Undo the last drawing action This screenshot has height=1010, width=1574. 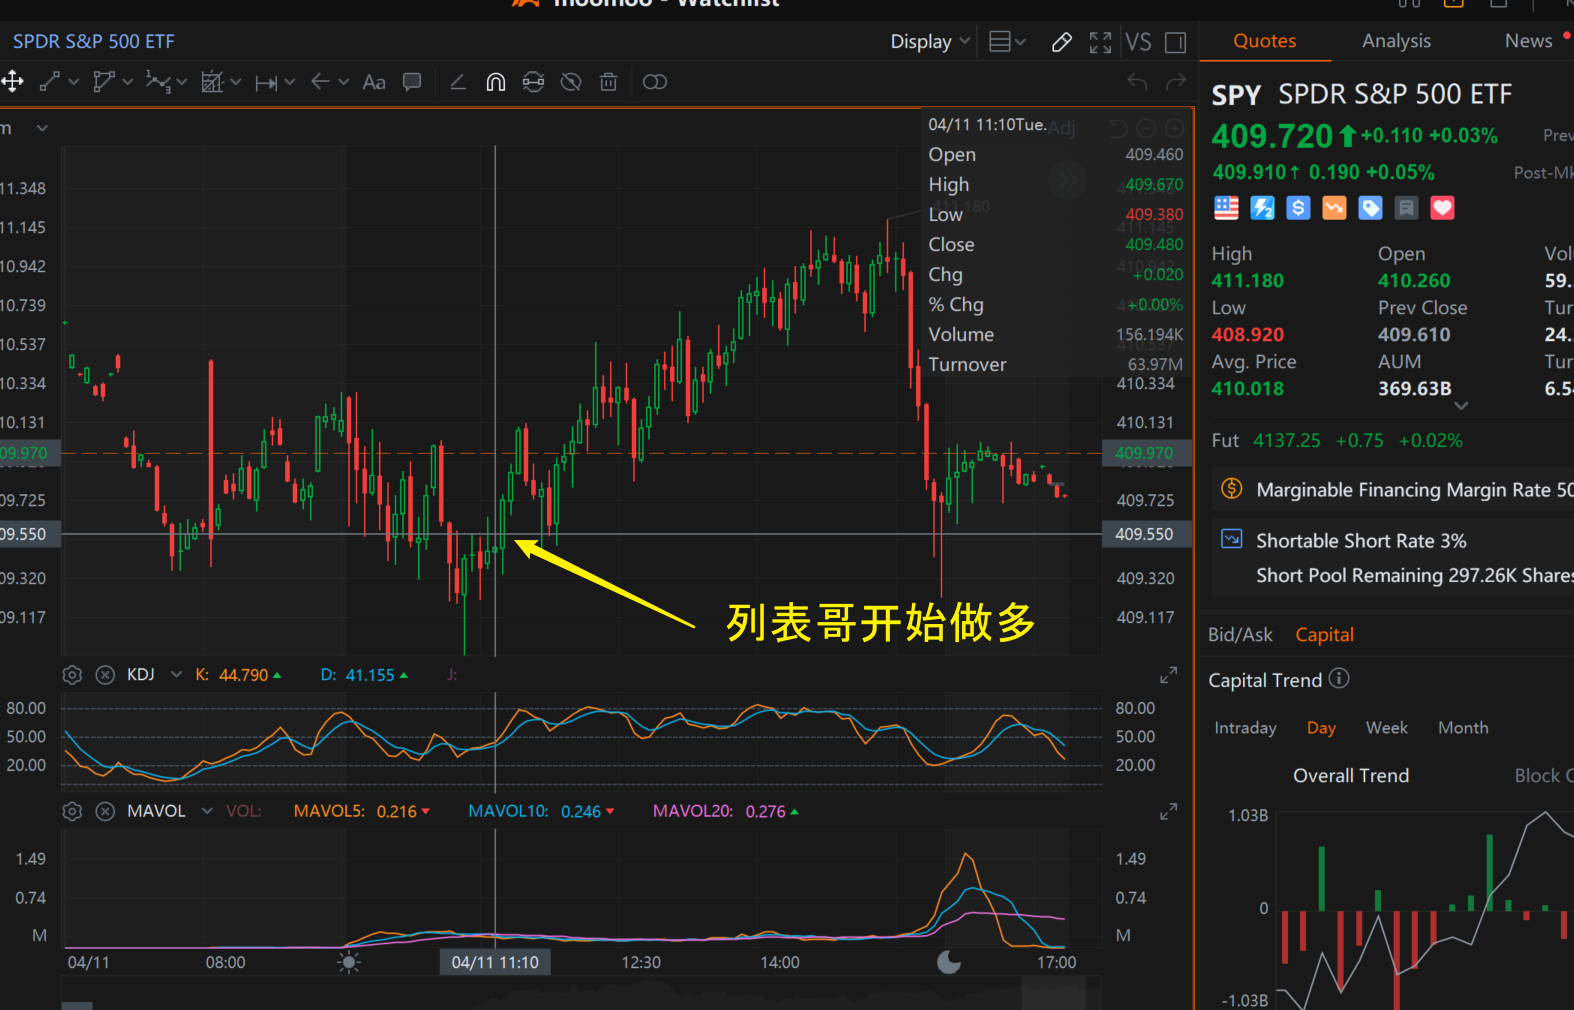[x=1137, y=82]
